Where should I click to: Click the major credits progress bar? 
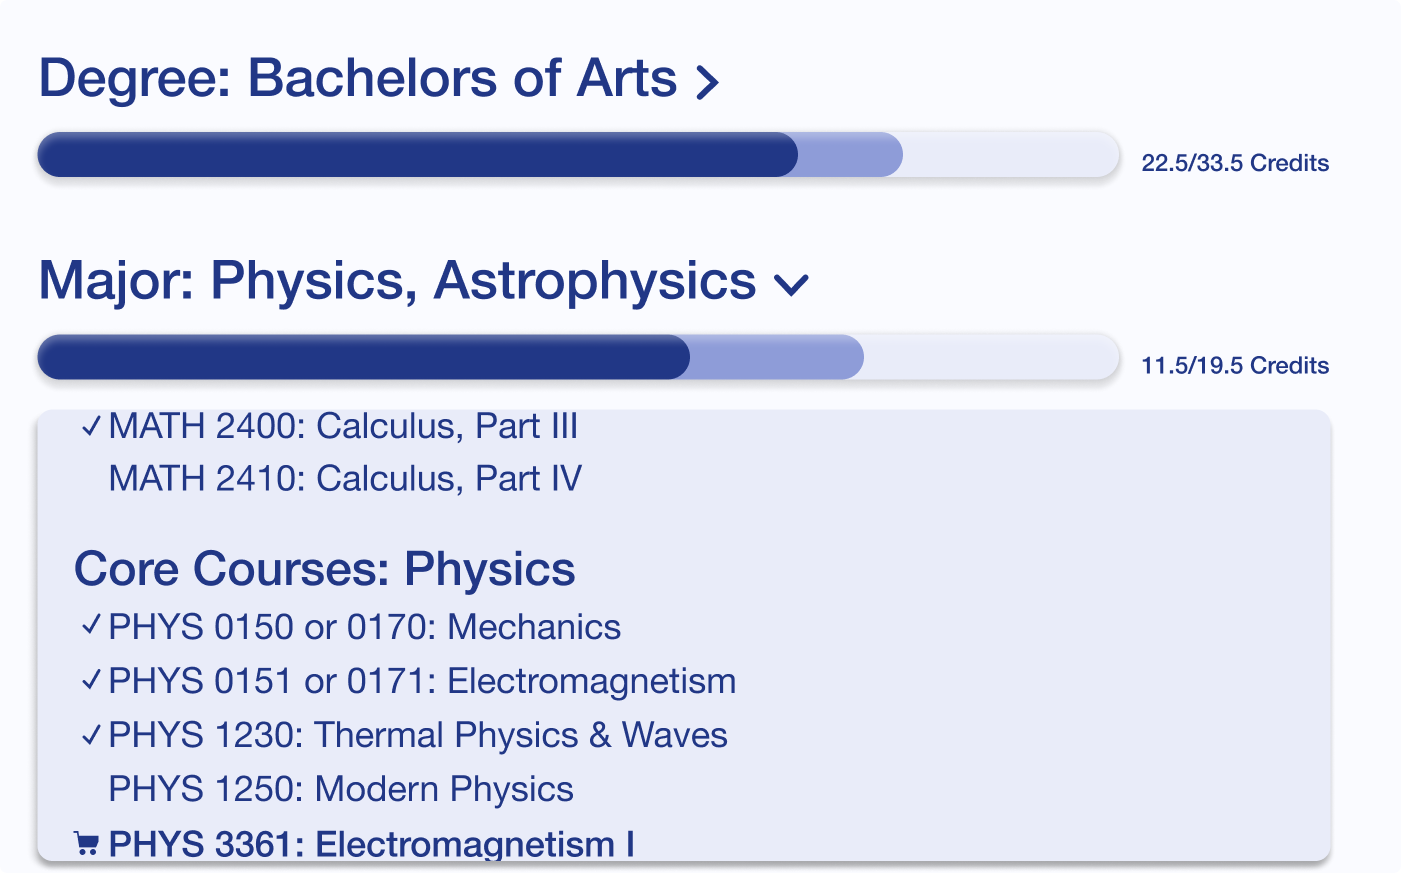click(x=578, y=357)
